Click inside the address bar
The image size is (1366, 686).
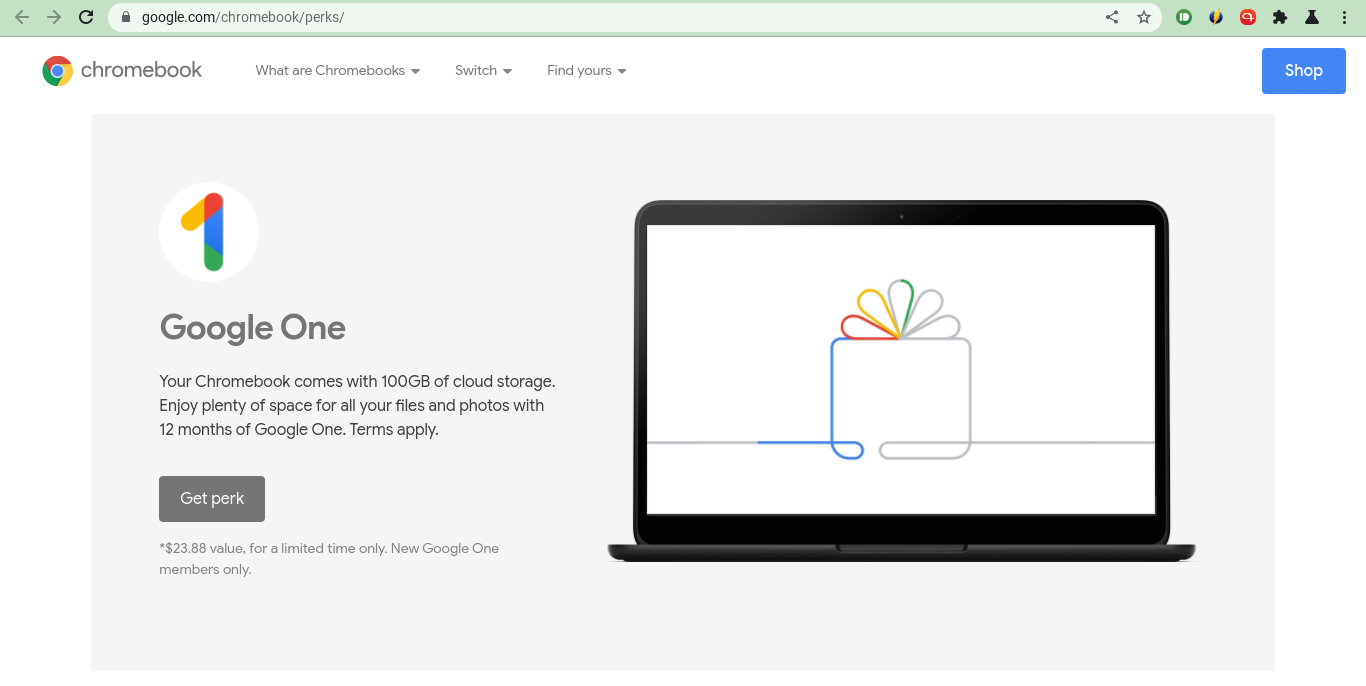click(x=400, y=17)
